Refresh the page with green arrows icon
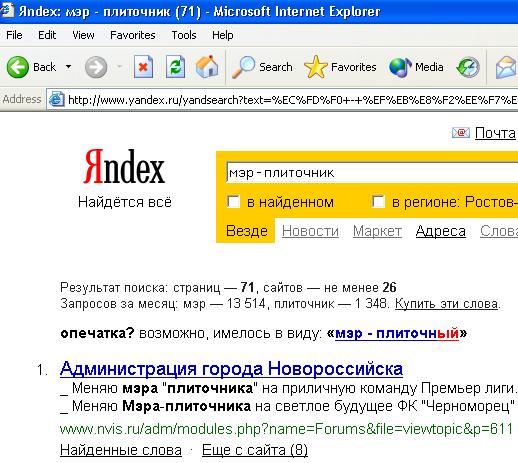 click(x=175, y=67)
